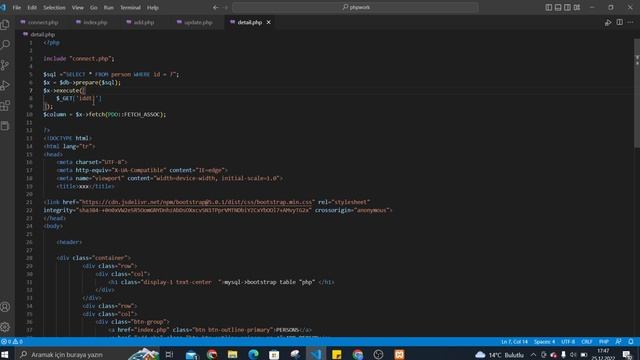Open the Extensions view
Viewport: 640px width, 360px height.
click(x=5, y=106)
